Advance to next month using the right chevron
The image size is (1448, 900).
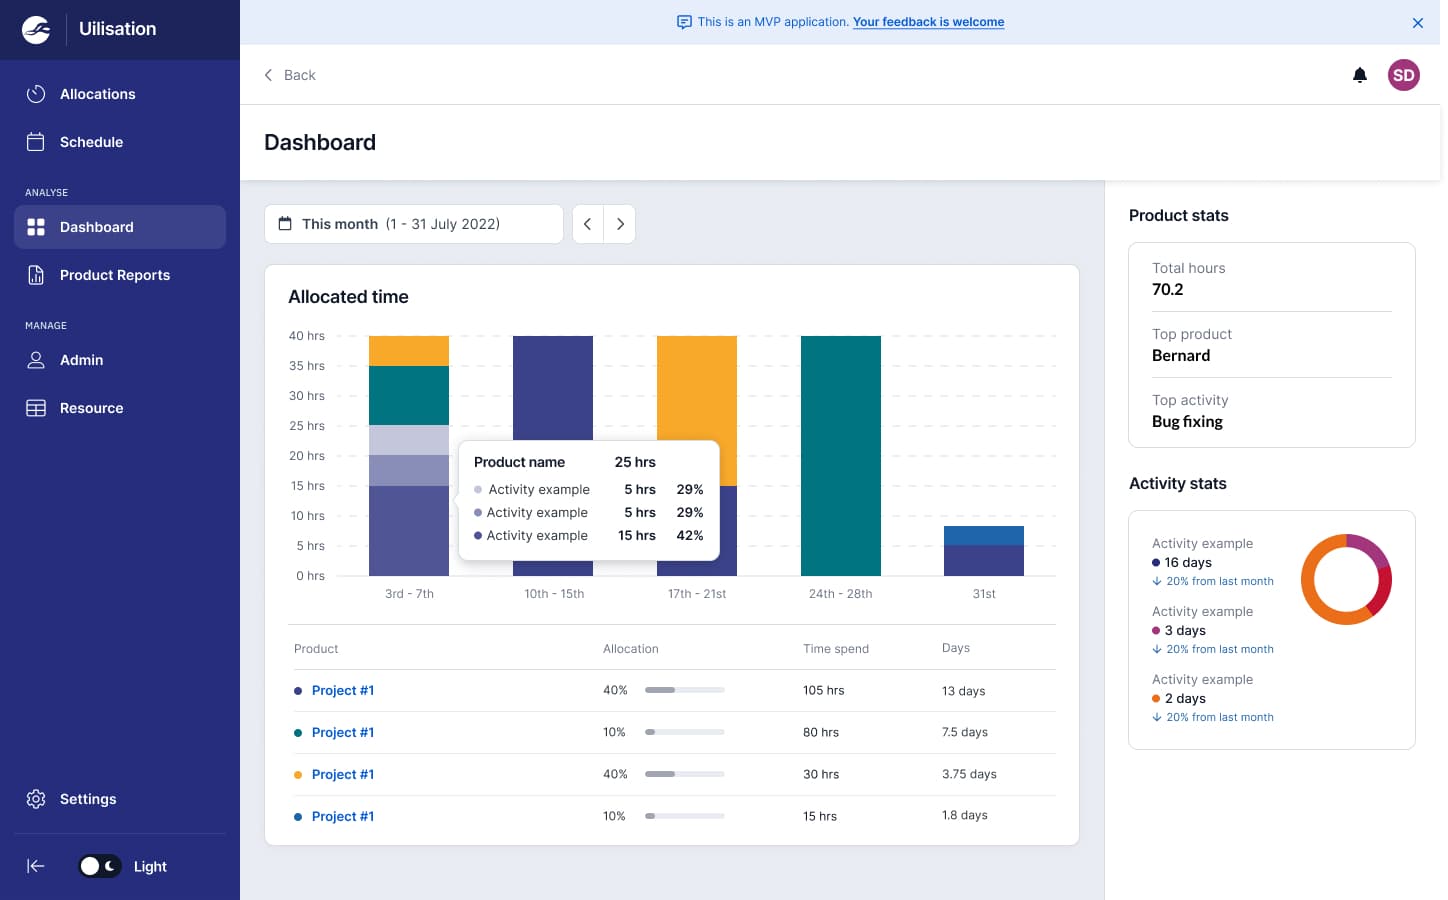[620, 224]
